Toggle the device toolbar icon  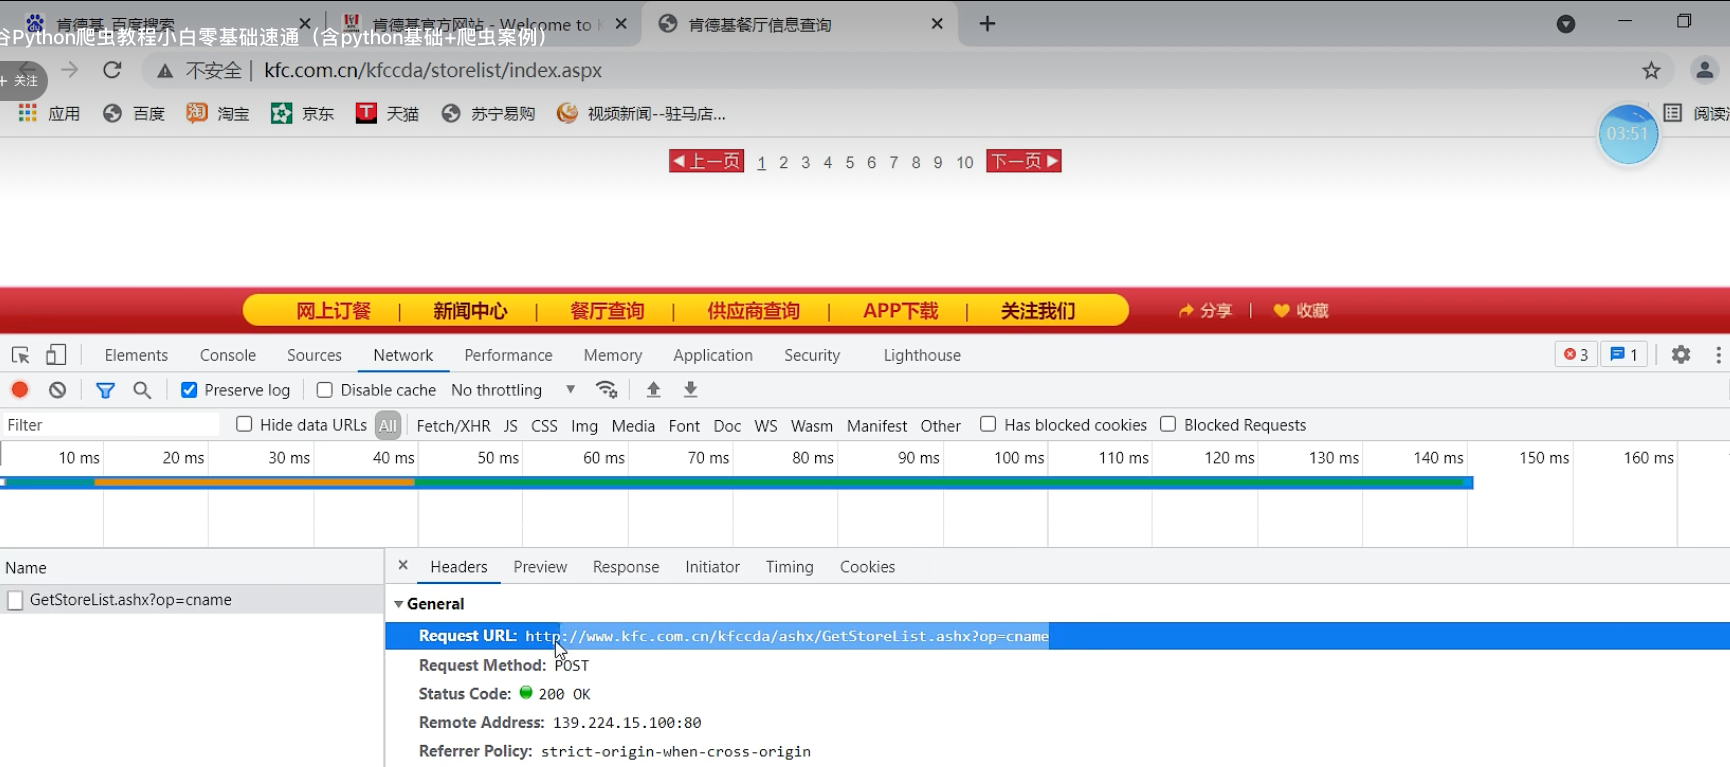tap(56, 355)
